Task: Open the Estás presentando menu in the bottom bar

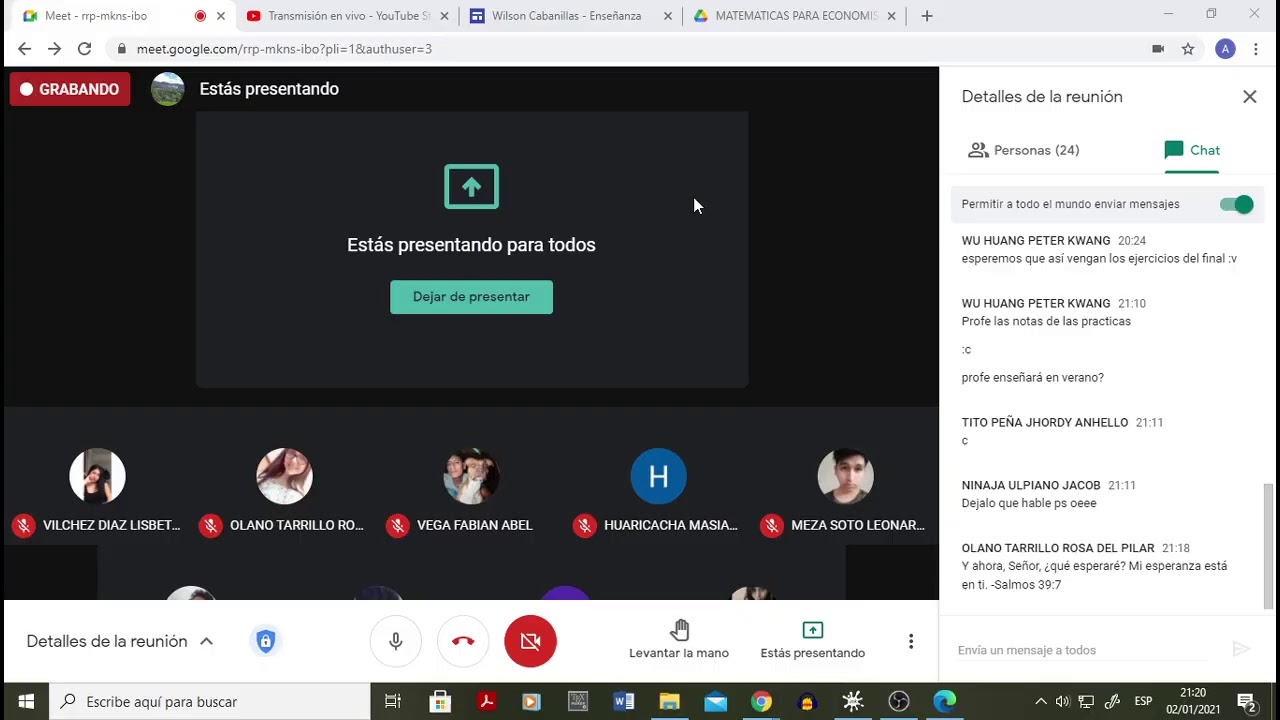Action: pos(812,640)
